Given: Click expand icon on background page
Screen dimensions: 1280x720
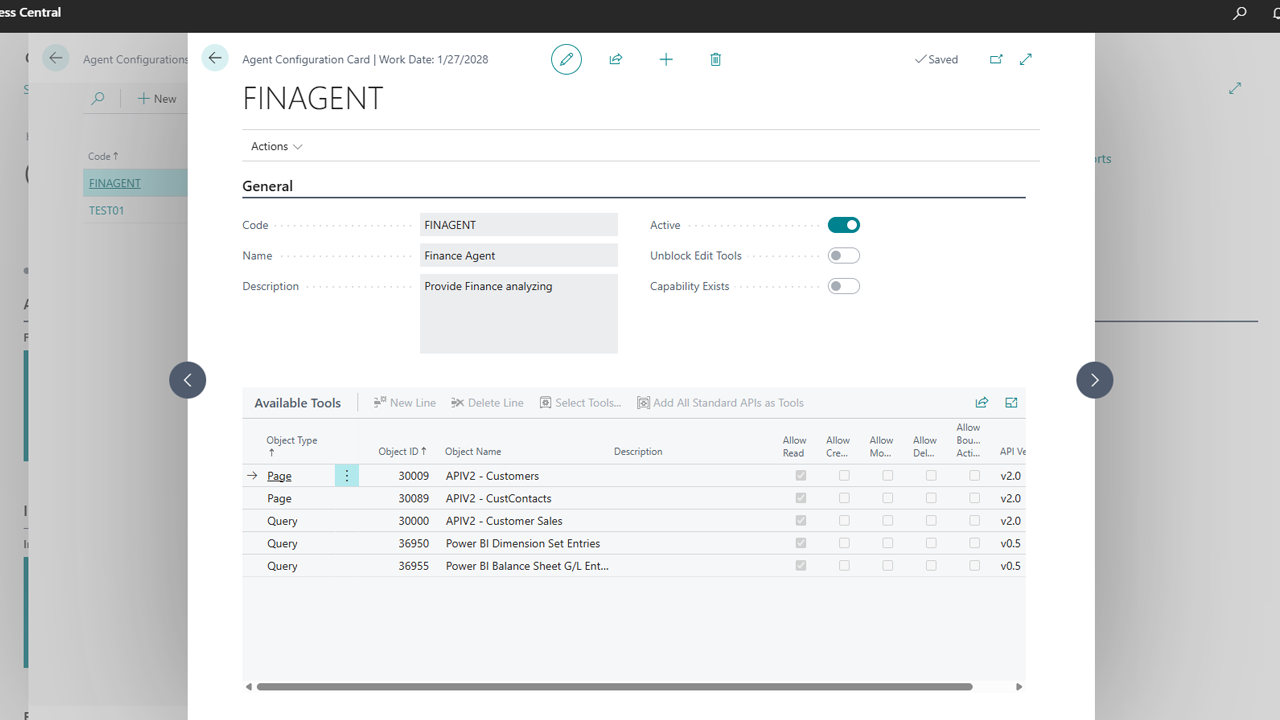Looking at the screenshot, I should [1235, 88].
